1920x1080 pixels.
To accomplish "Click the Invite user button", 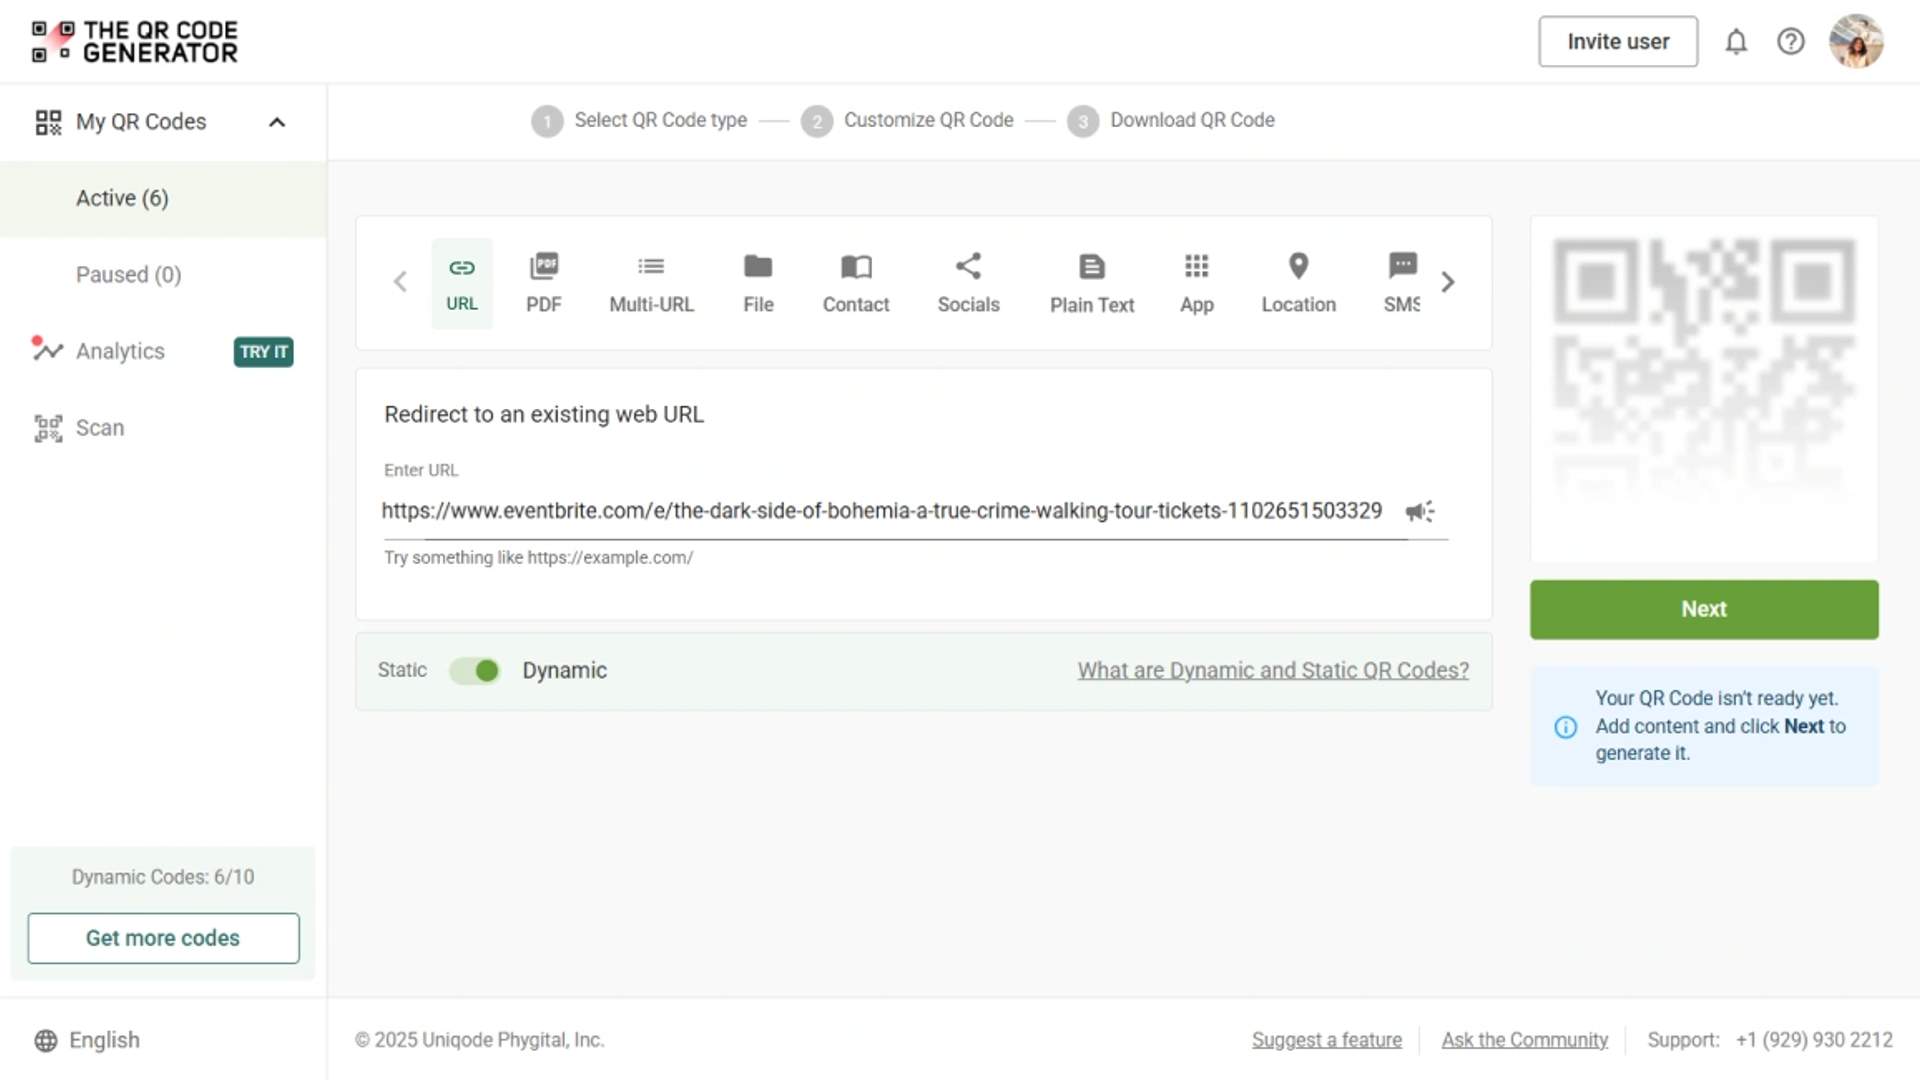I will pyautogui.click(x=1618, y=42).
